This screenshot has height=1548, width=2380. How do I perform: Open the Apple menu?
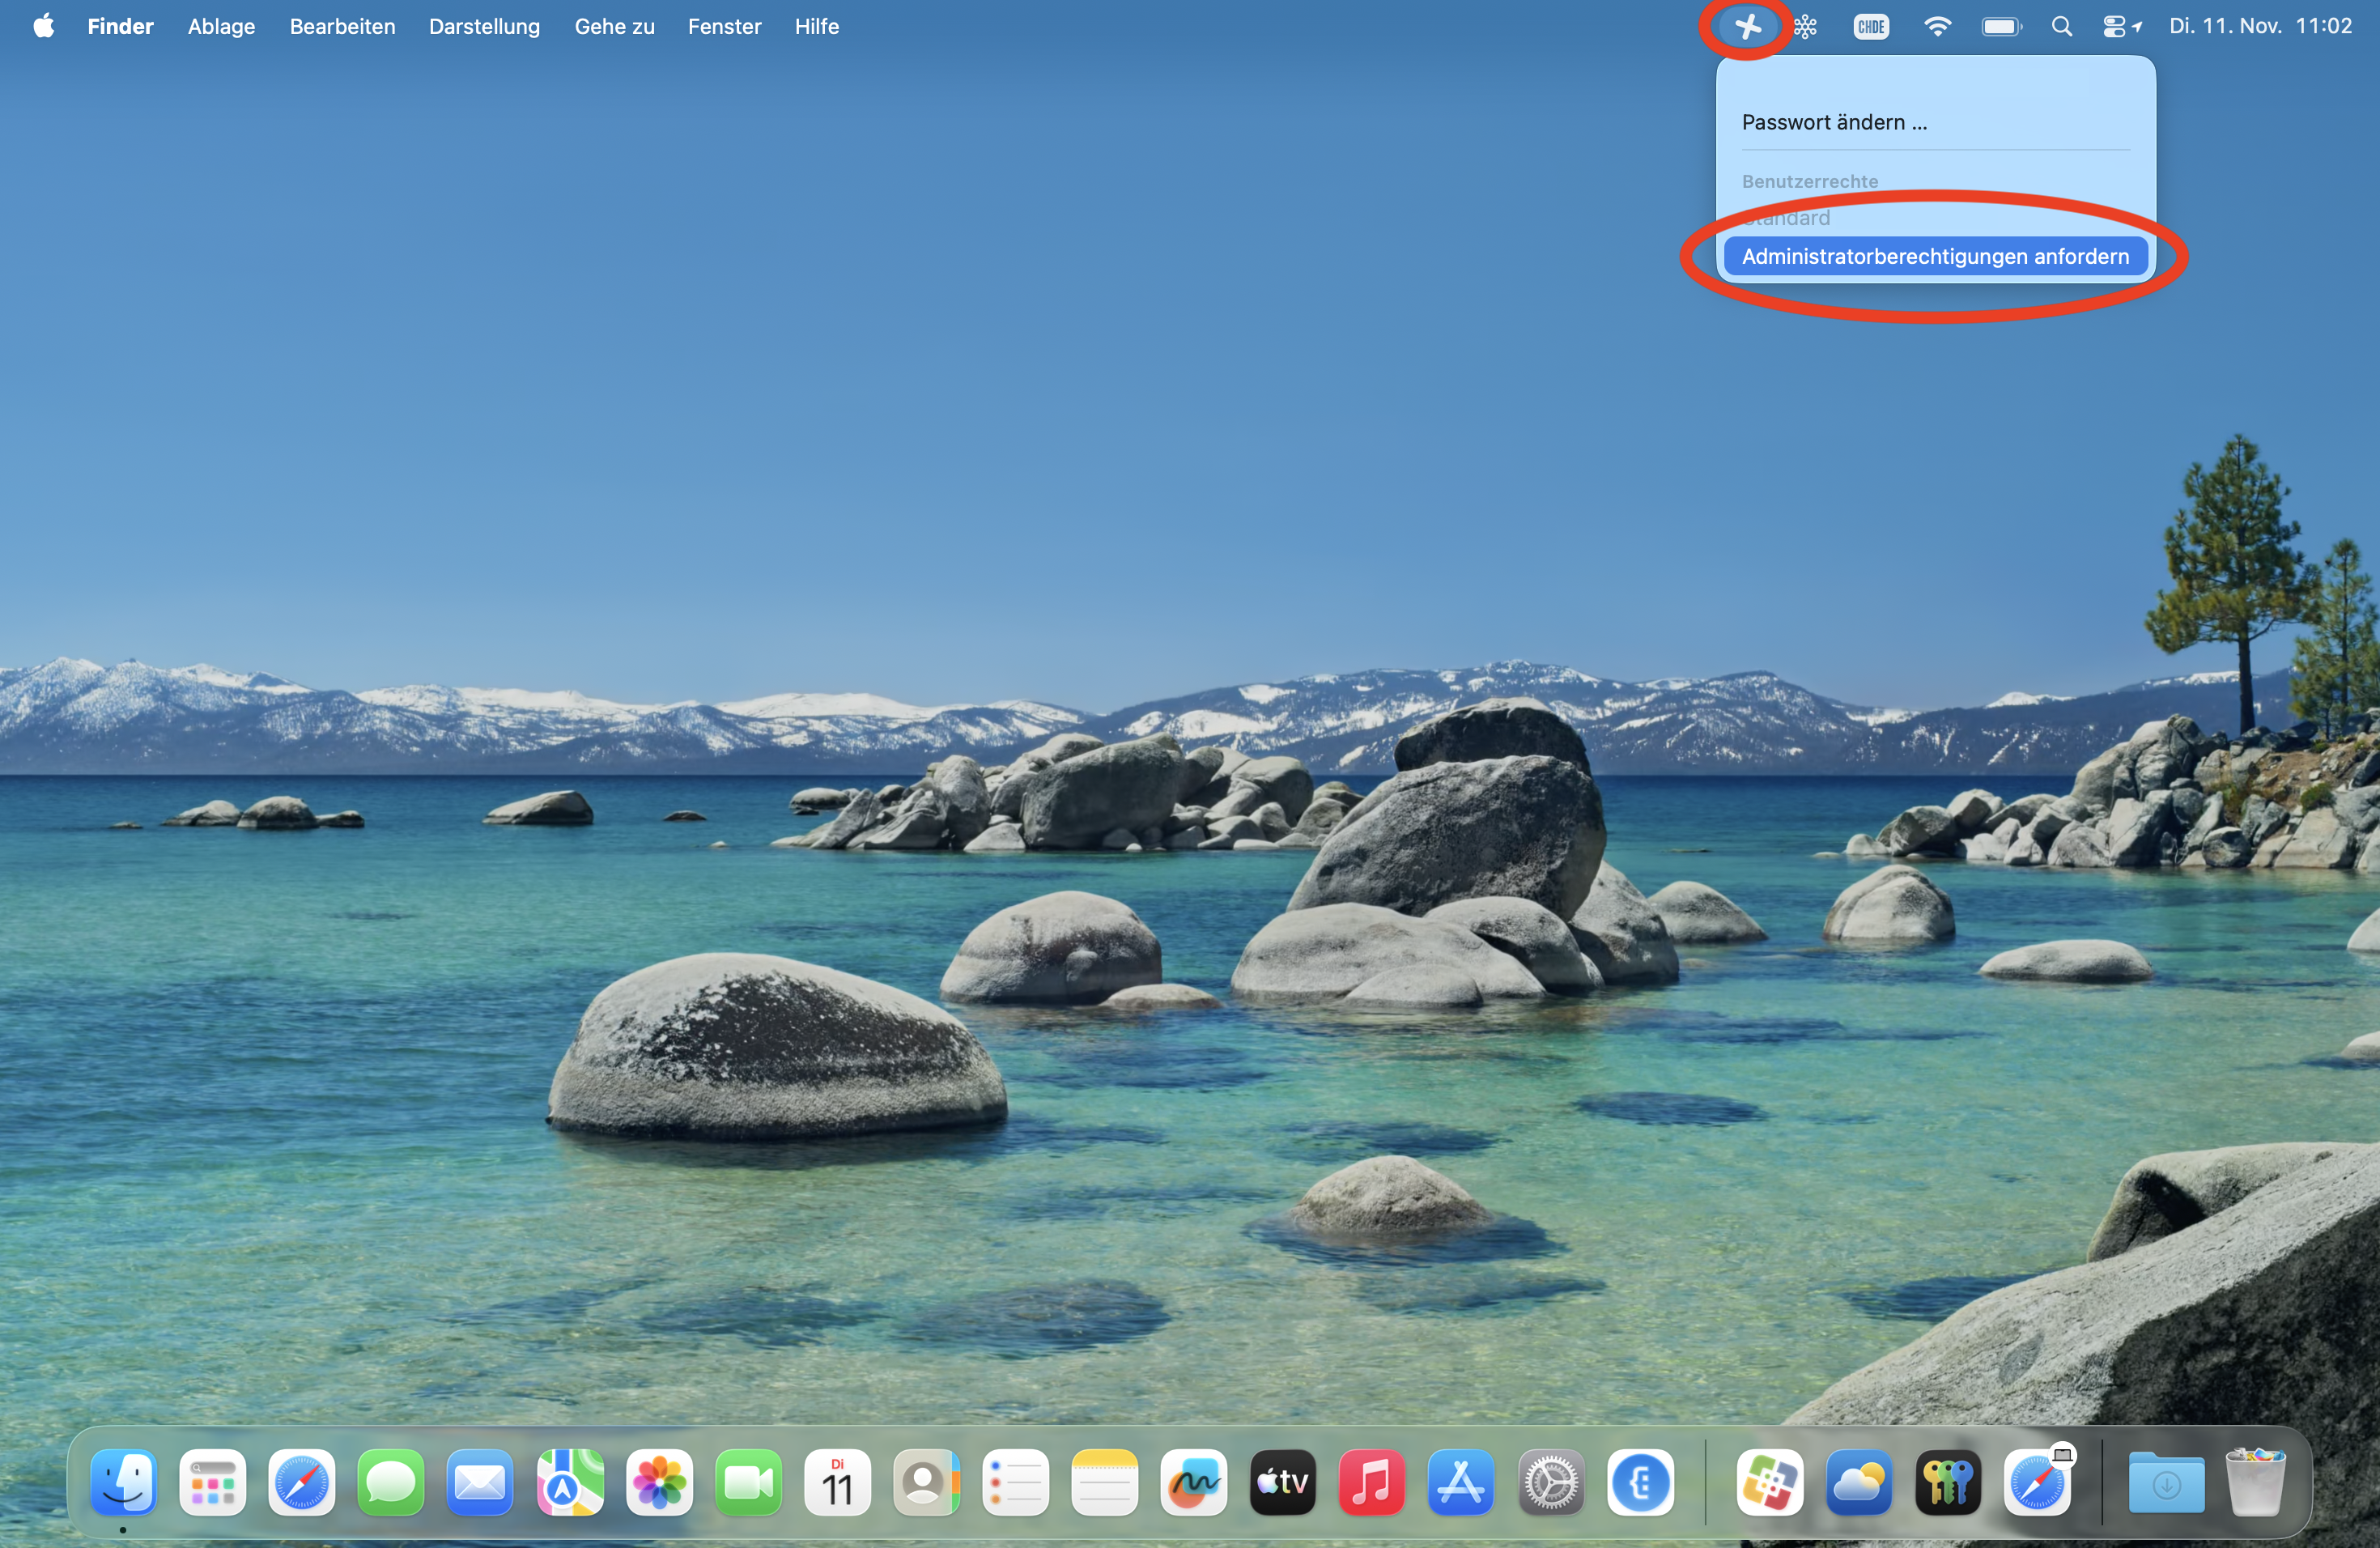tap(43, 26)
